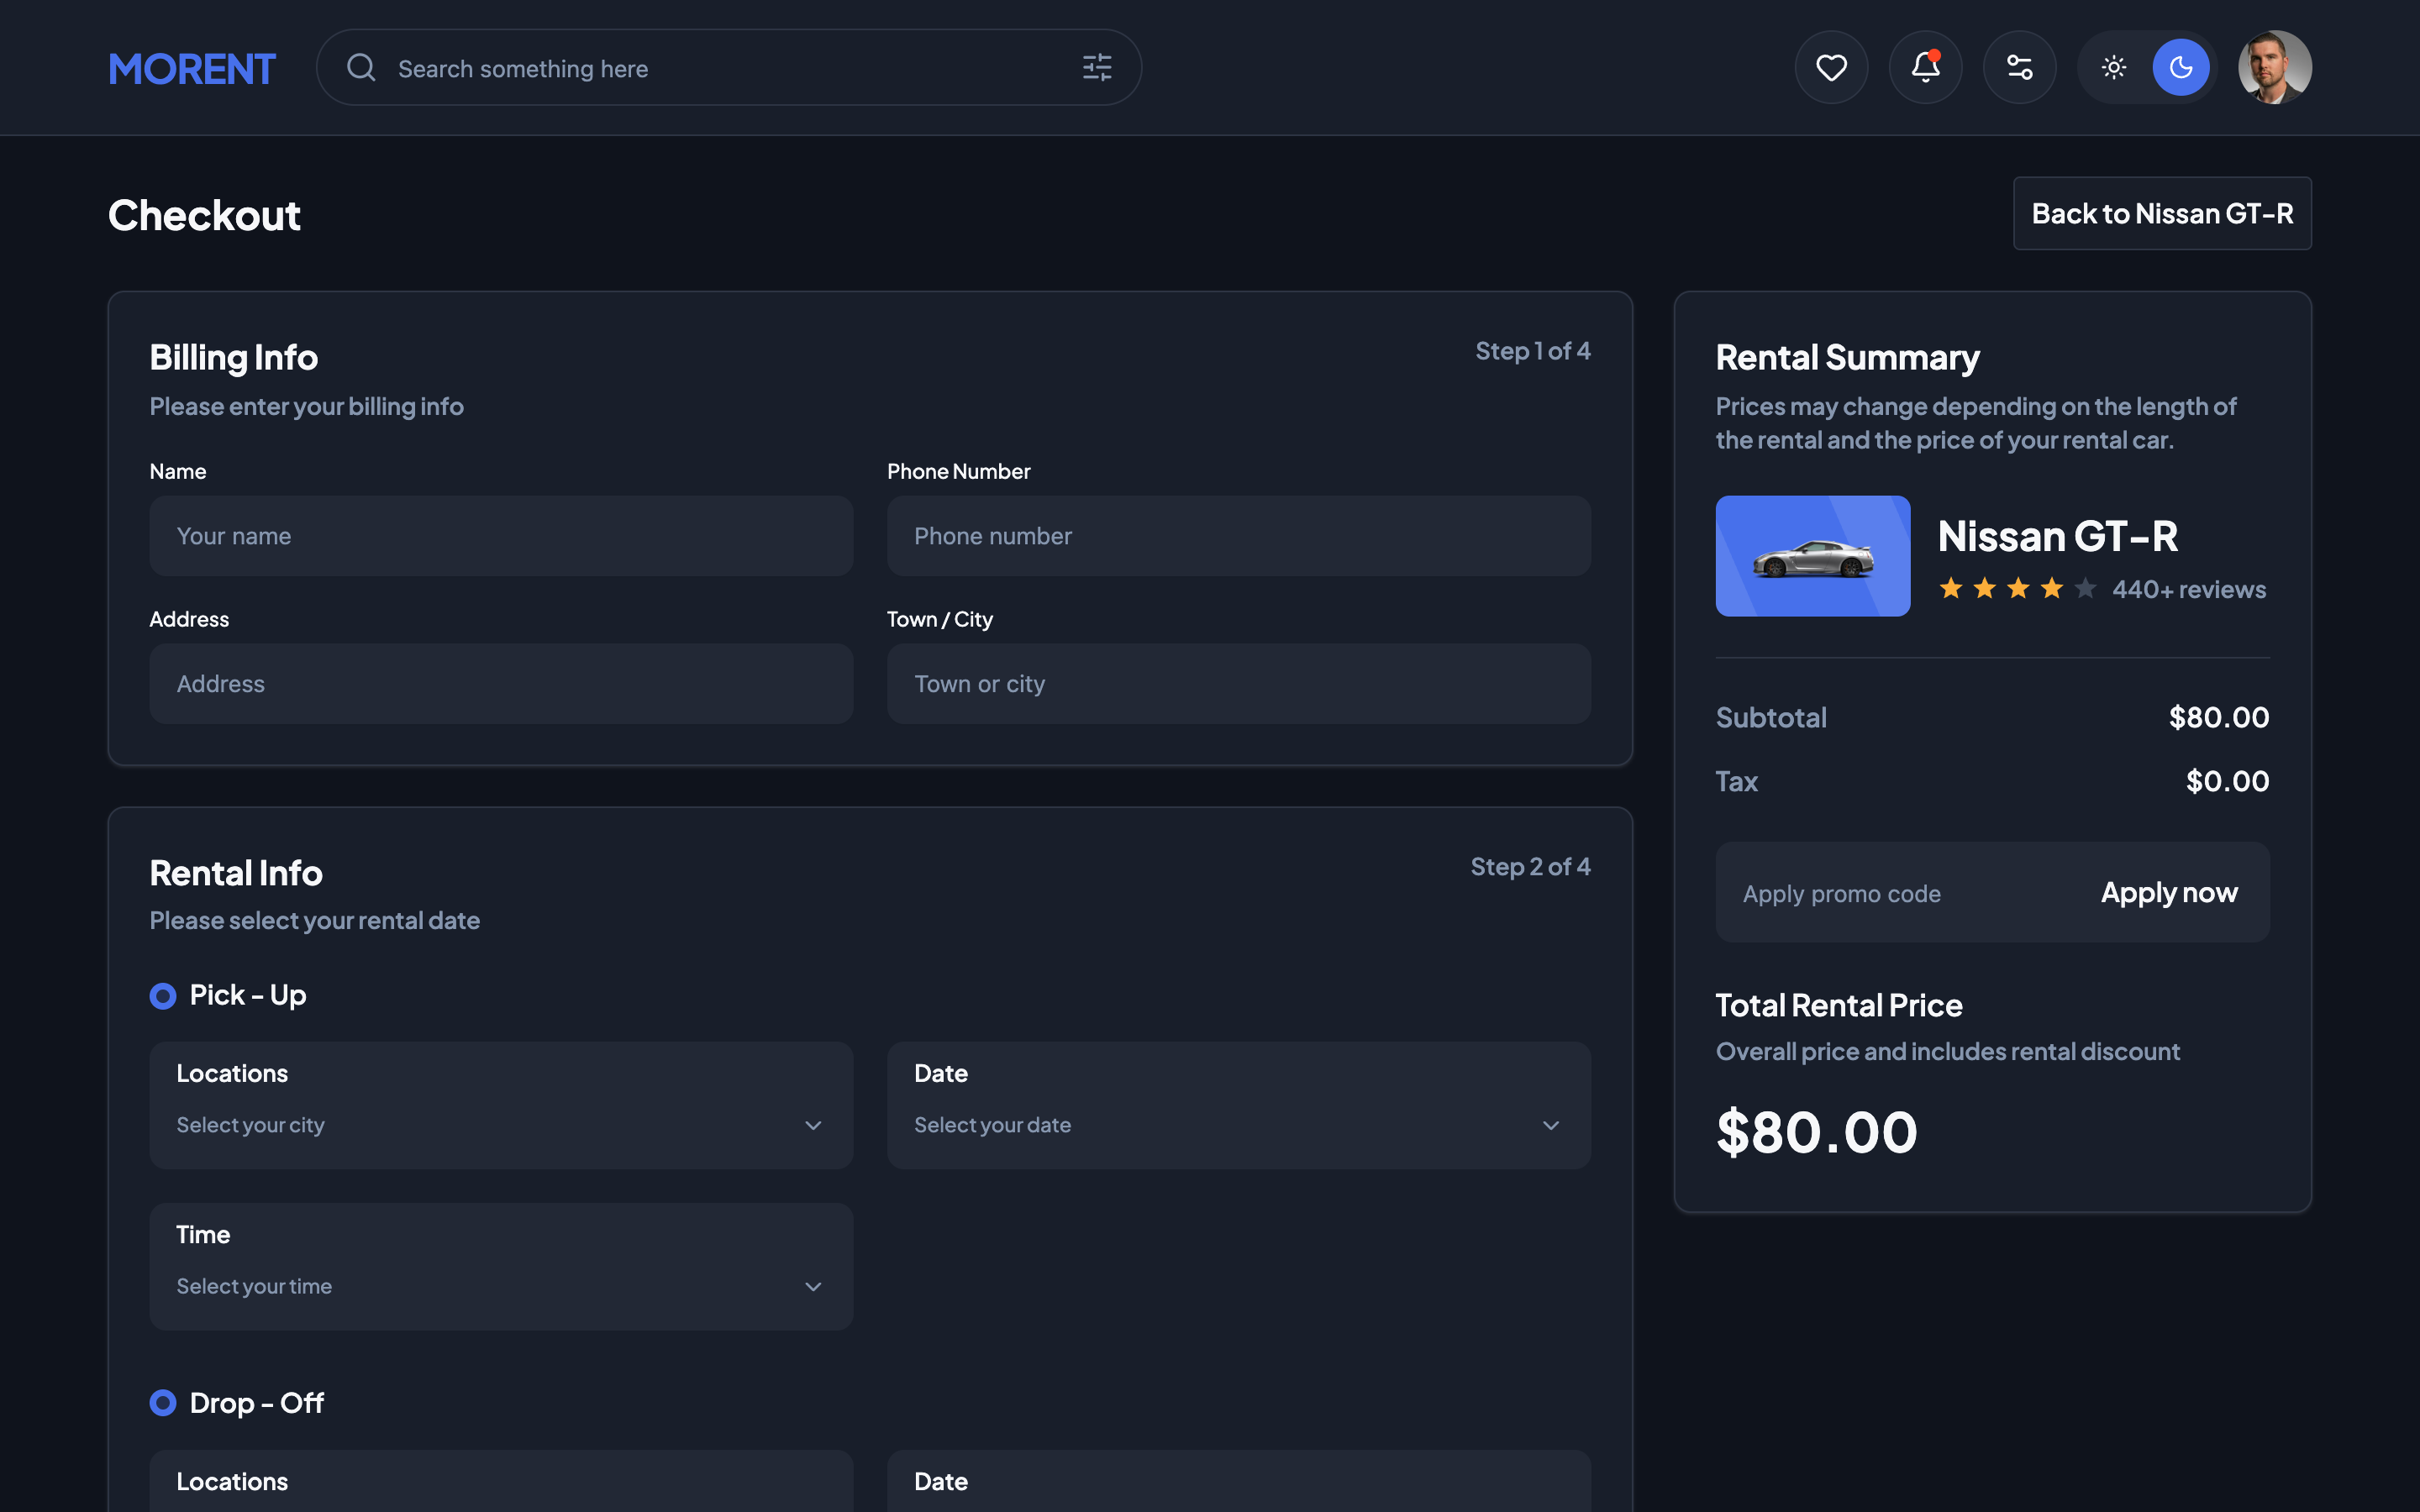
Task: Click Step 2 of 4 label
Action: 1530,867
